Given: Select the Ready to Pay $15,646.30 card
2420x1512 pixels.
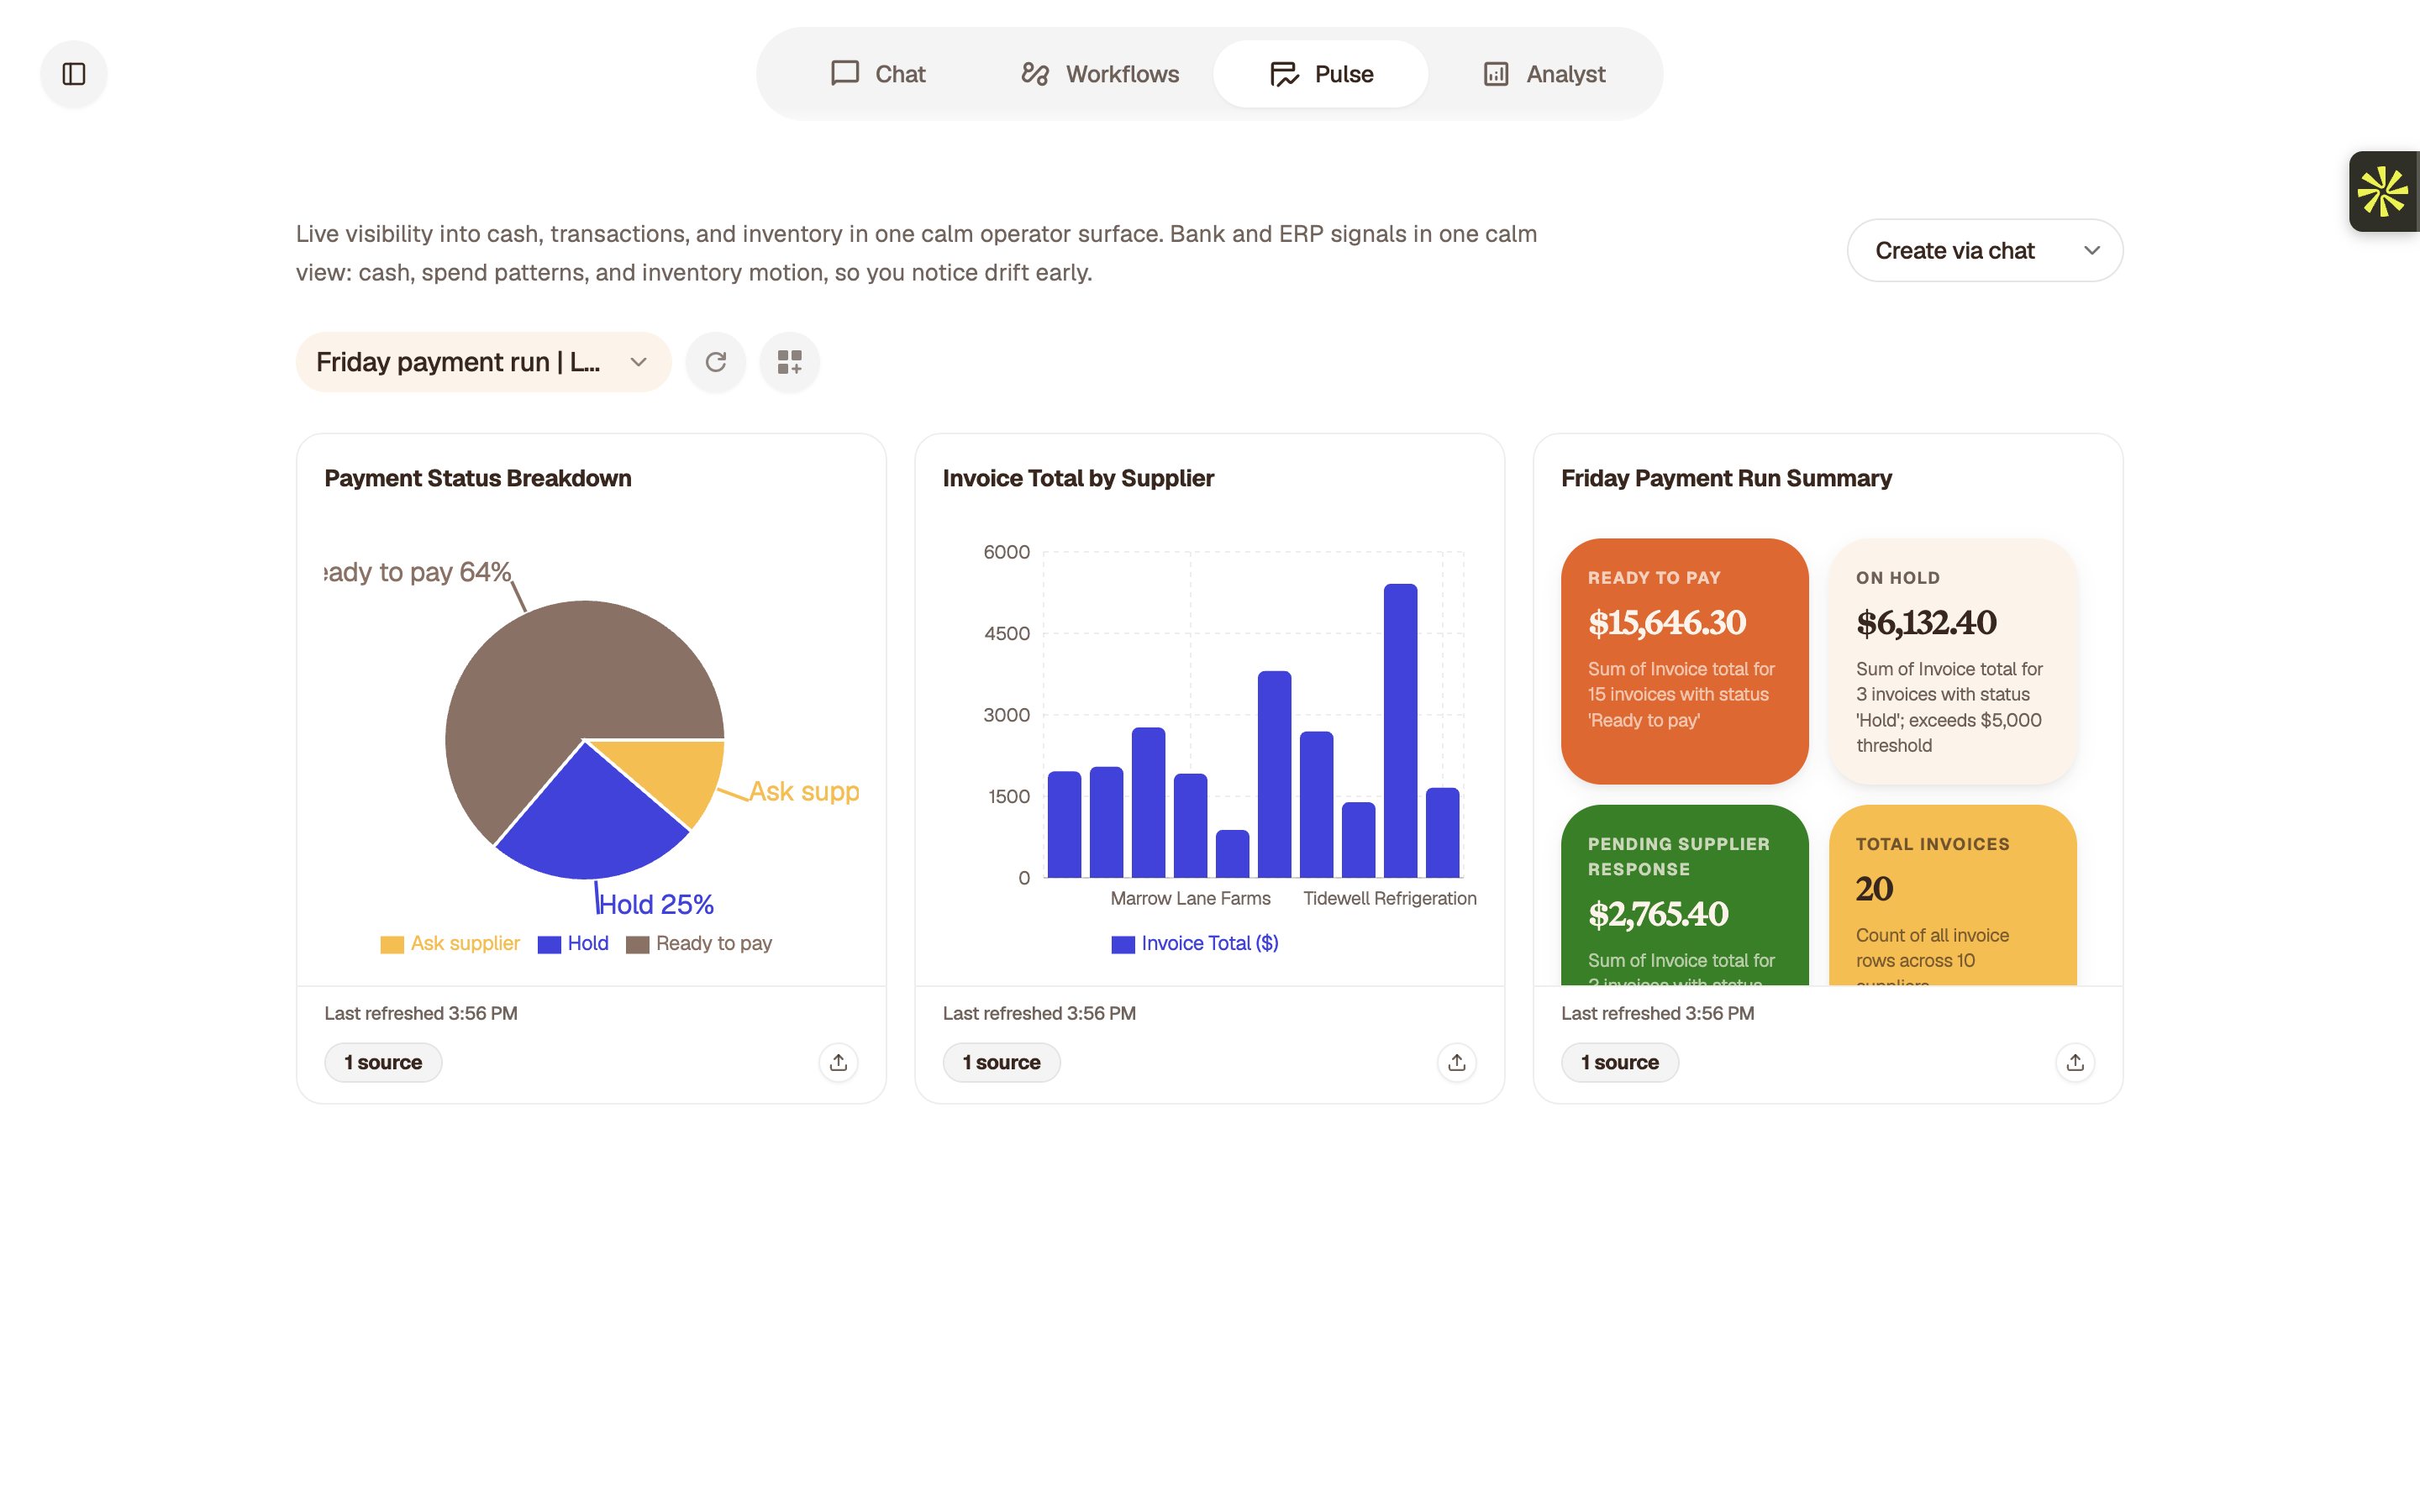Looking at the screenshot, I should point(1684,661).
